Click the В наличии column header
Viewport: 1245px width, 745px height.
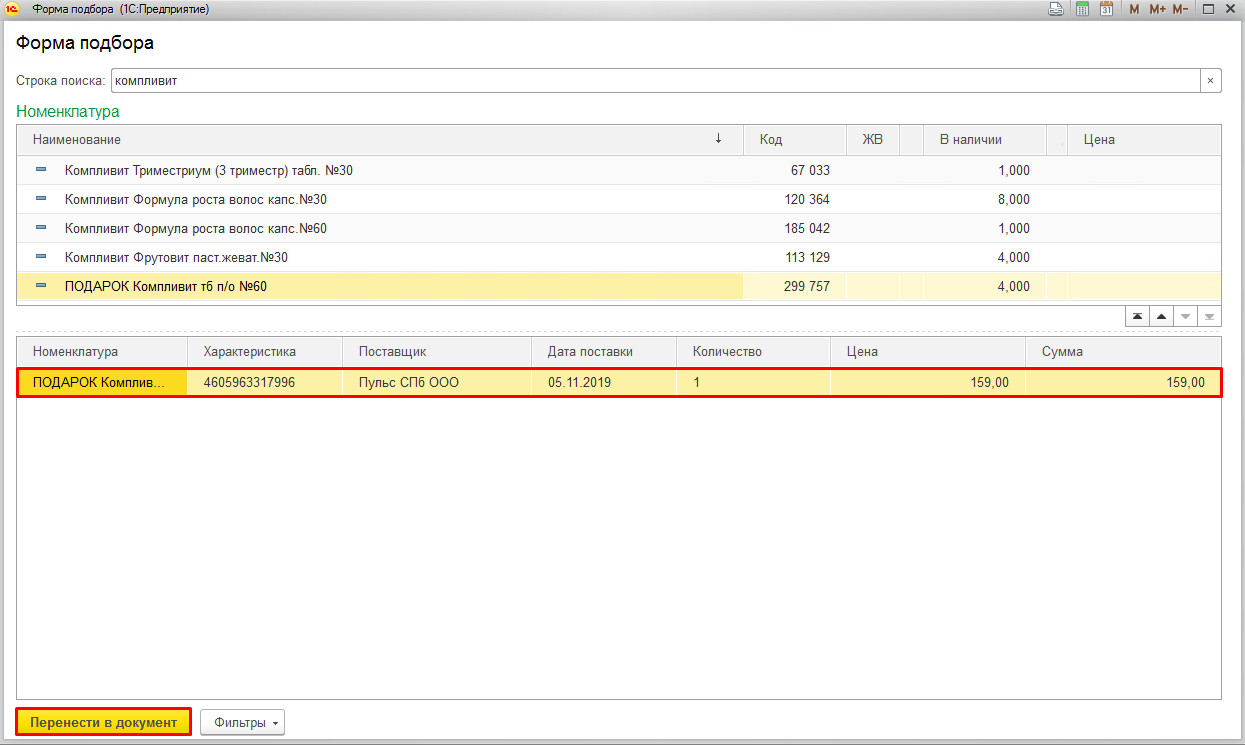pos(983,140)
